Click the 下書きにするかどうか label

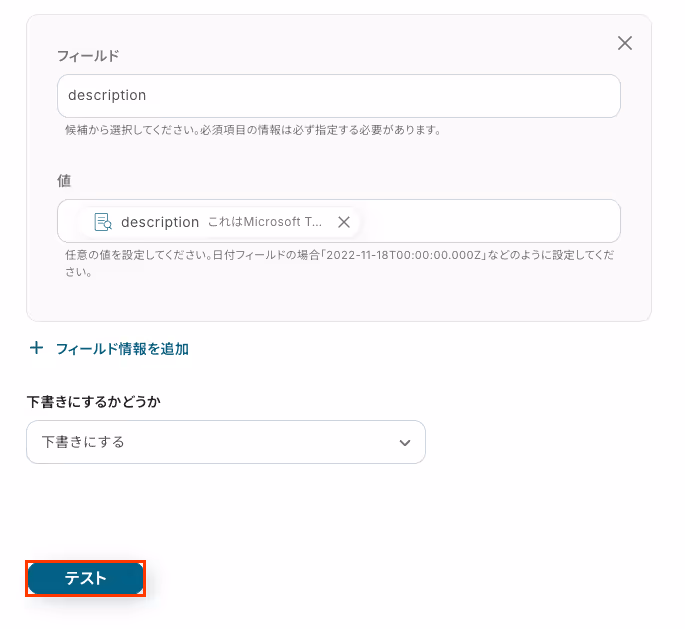[93, 401]
